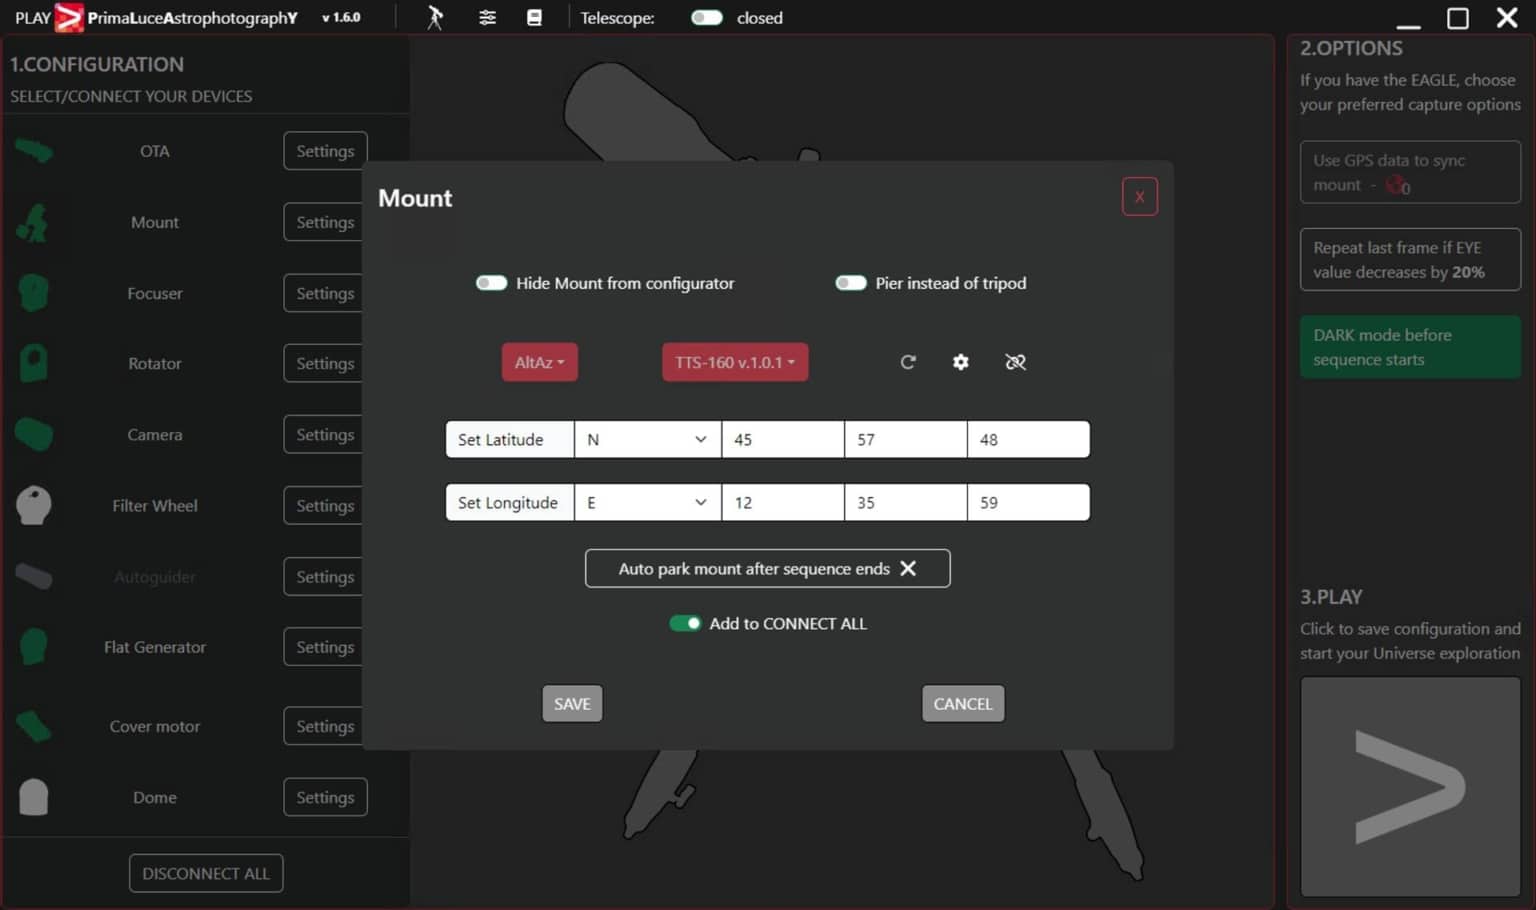Click the large Play arrow button

pos(1409,787)
